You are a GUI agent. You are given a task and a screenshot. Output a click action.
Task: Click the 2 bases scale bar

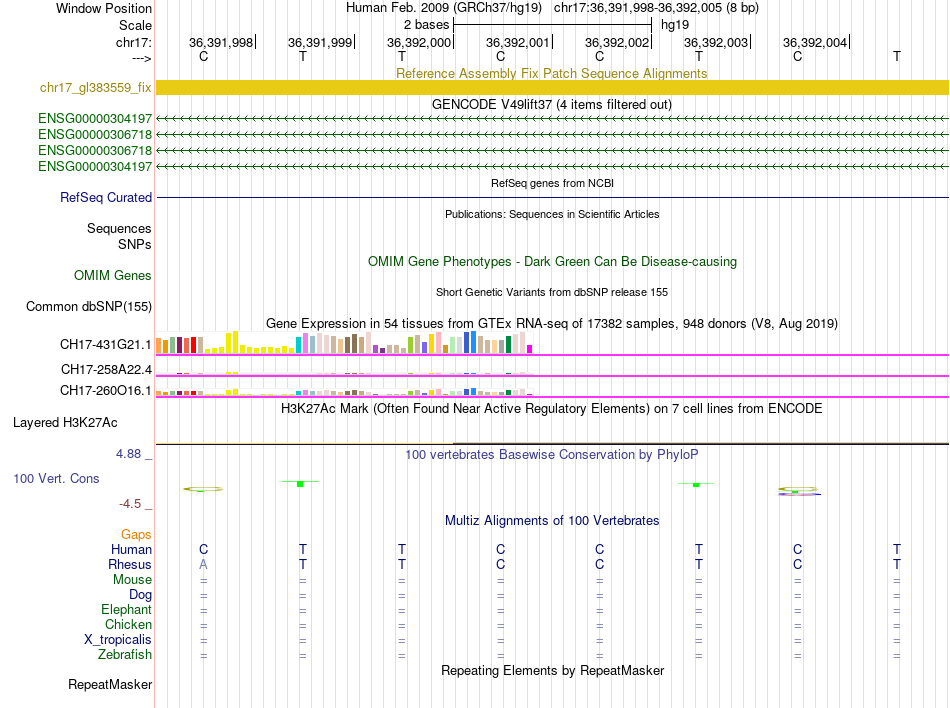click(552, 25)
